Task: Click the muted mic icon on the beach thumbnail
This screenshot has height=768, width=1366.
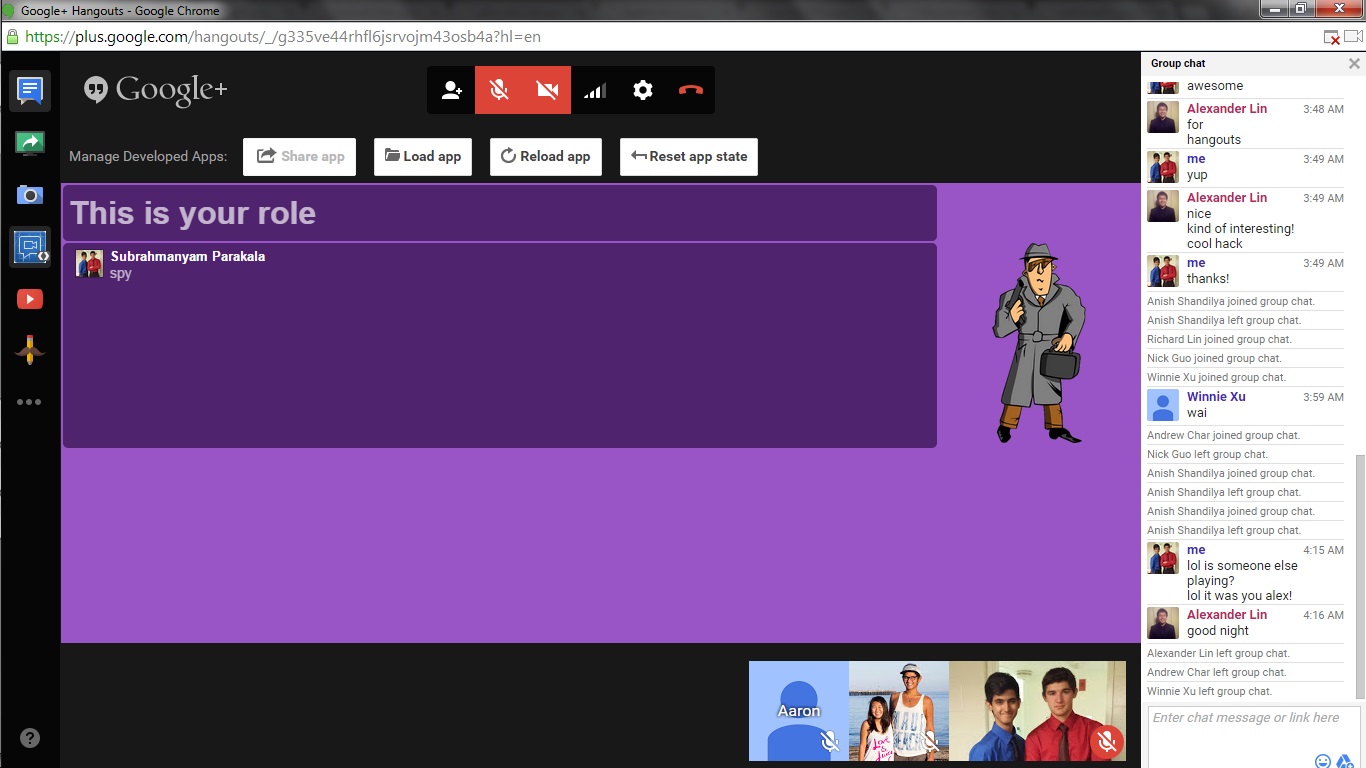Action: (x=930, y=741)
